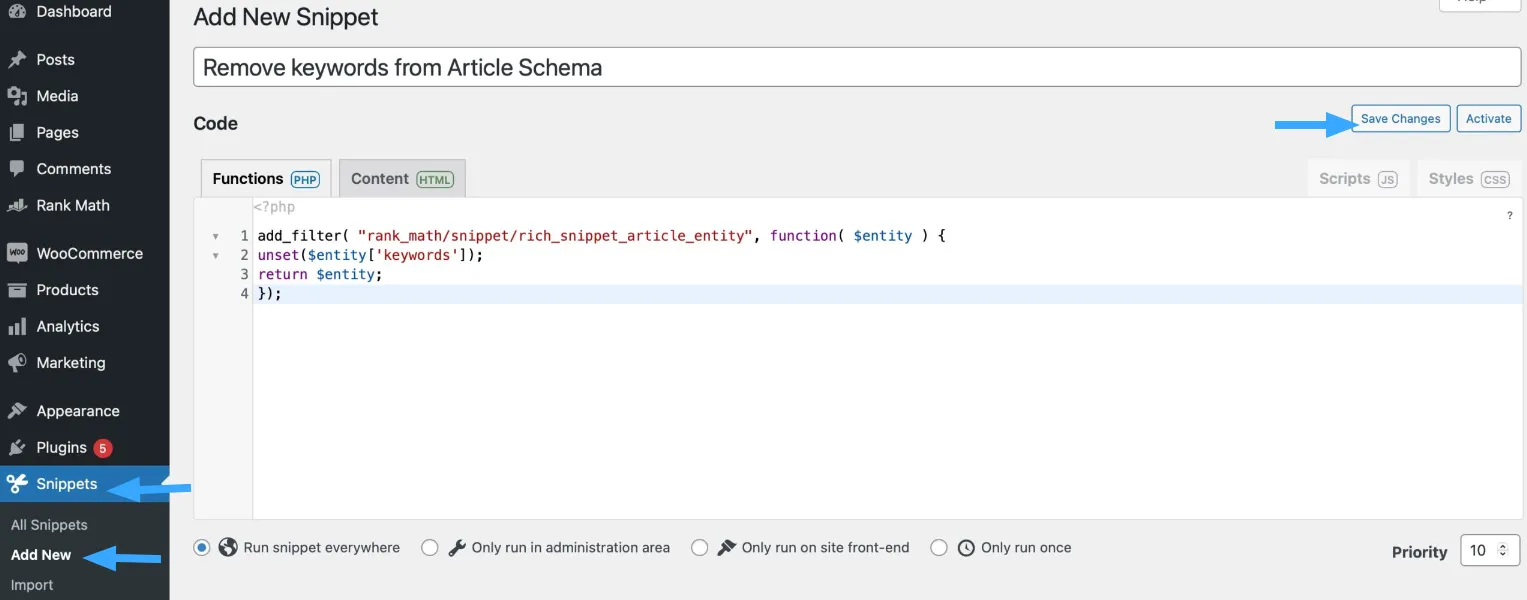The width and height of the screenshot is (1527, 600).
Task: Click the Dashboard gauge icon
Action: (17, 12)
